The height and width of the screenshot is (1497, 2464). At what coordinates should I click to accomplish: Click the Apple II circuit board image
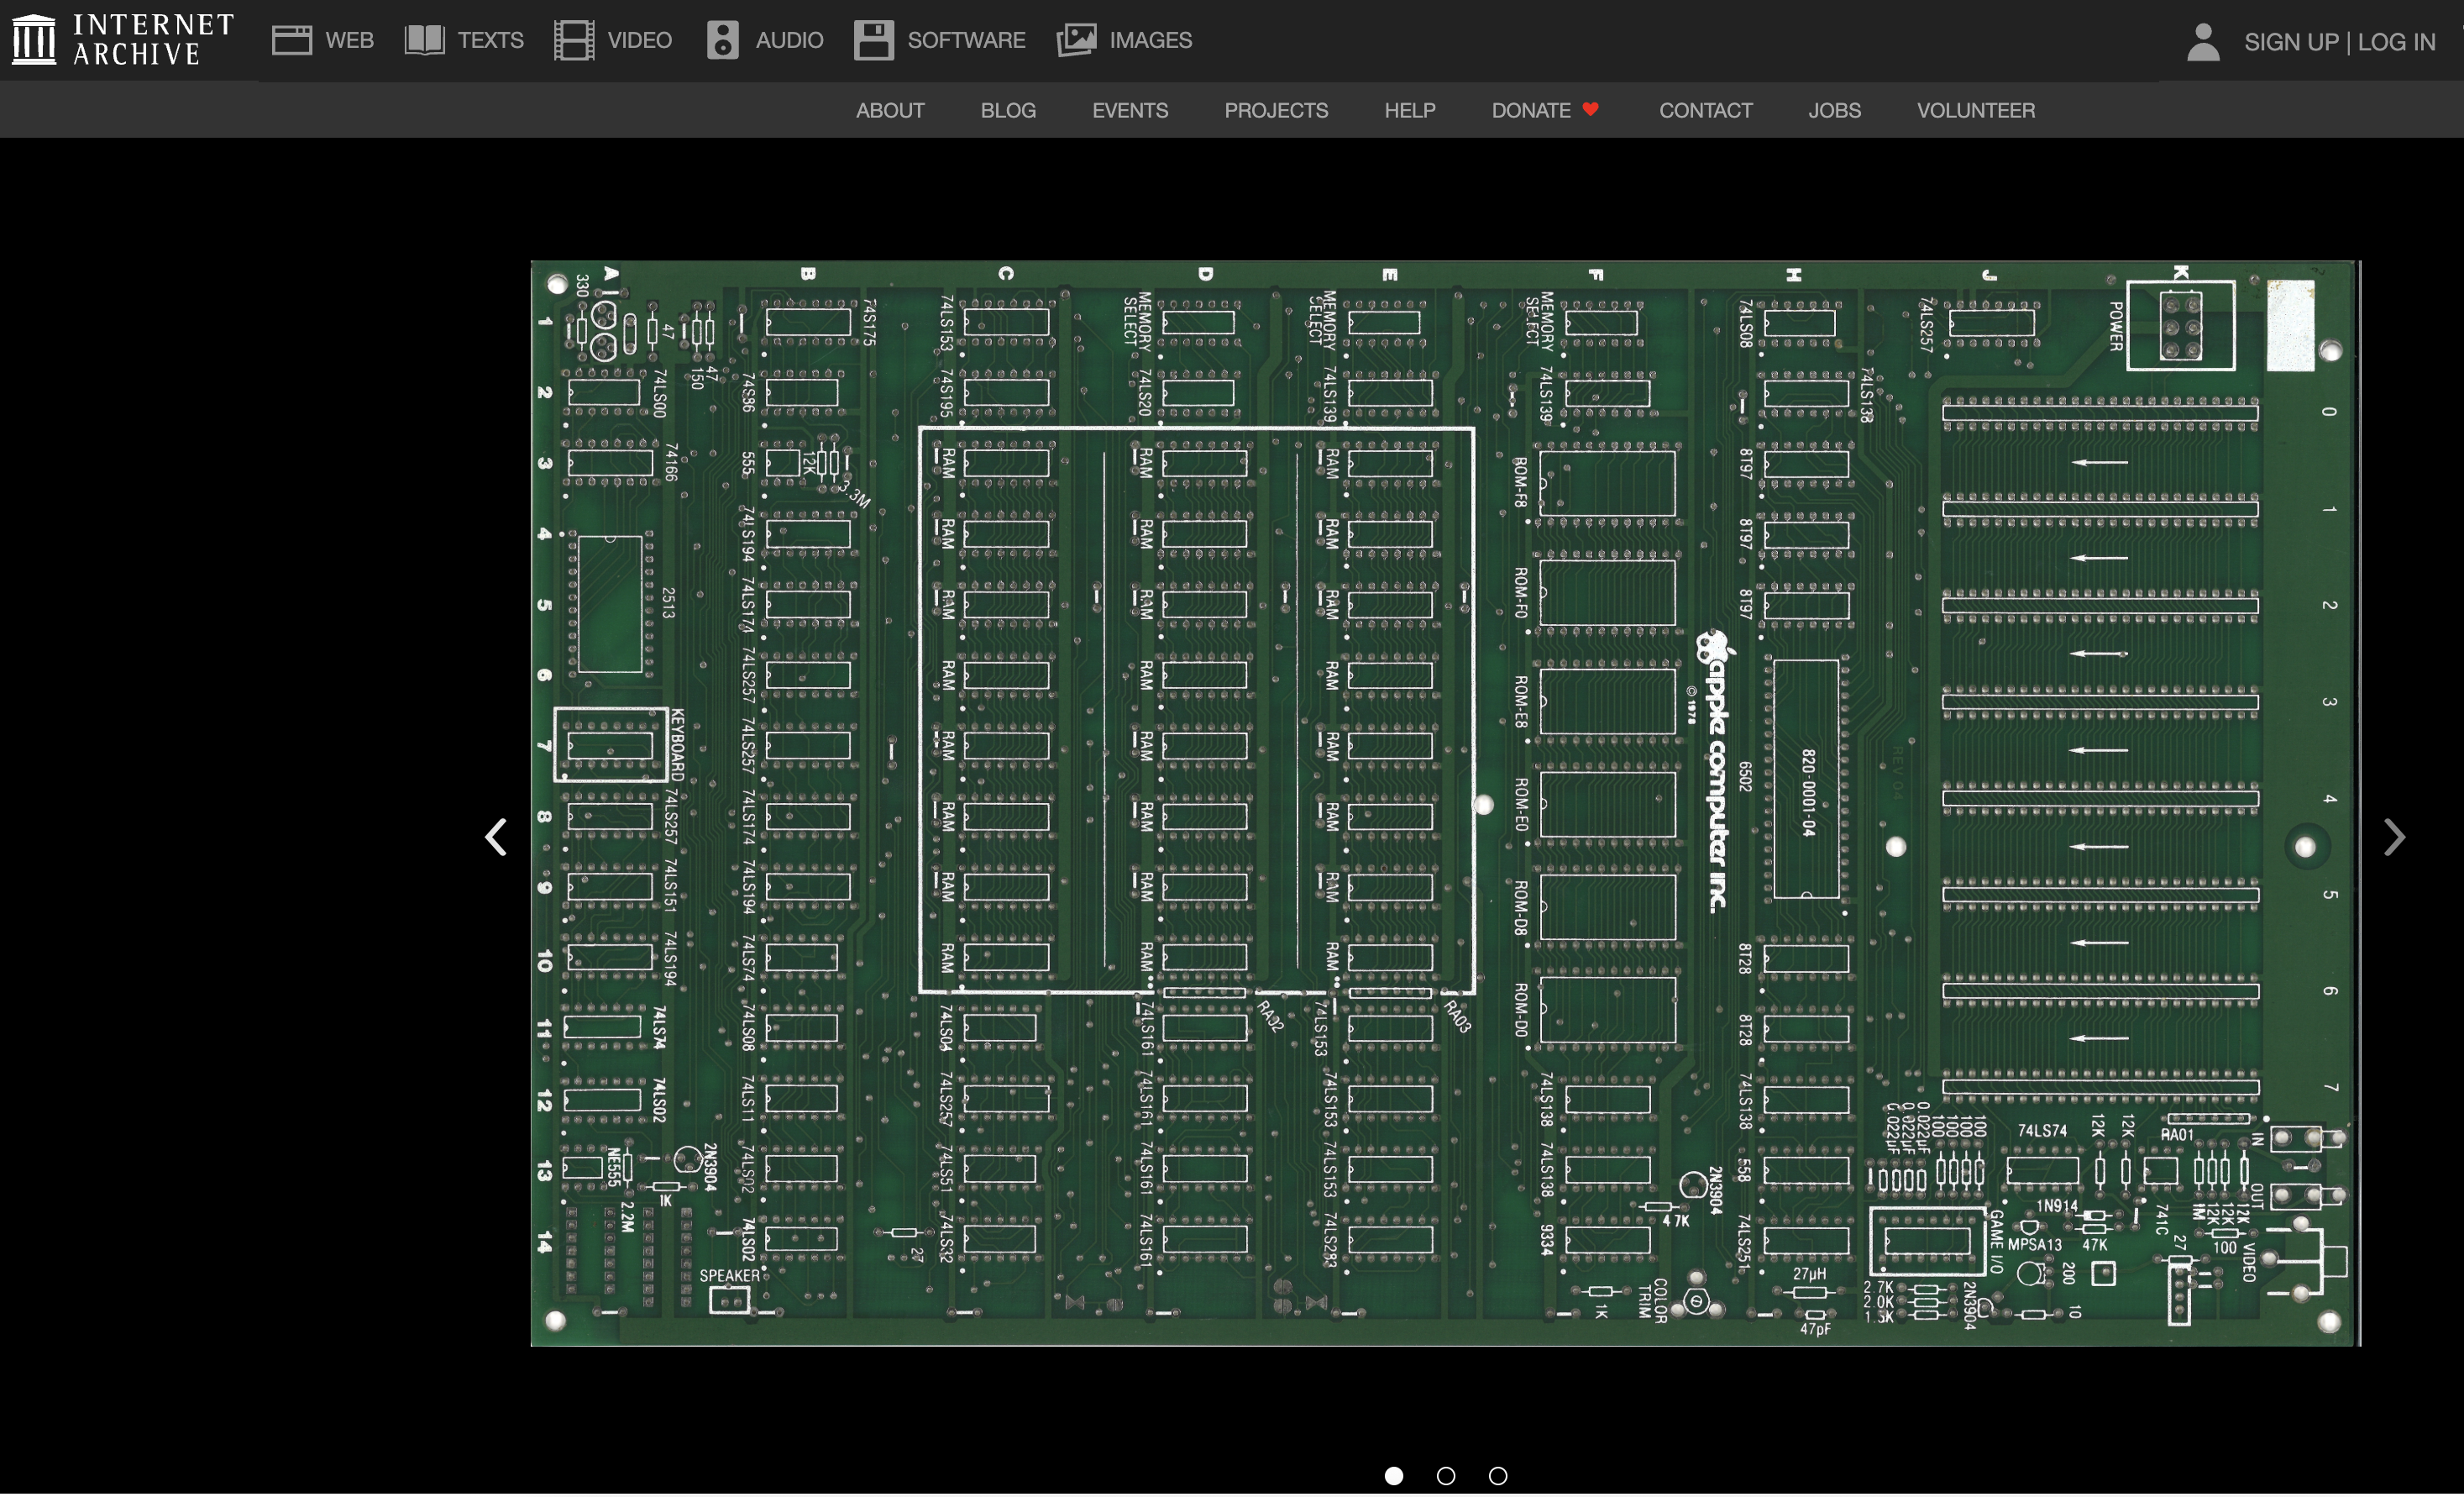[x=1444, y=803]
